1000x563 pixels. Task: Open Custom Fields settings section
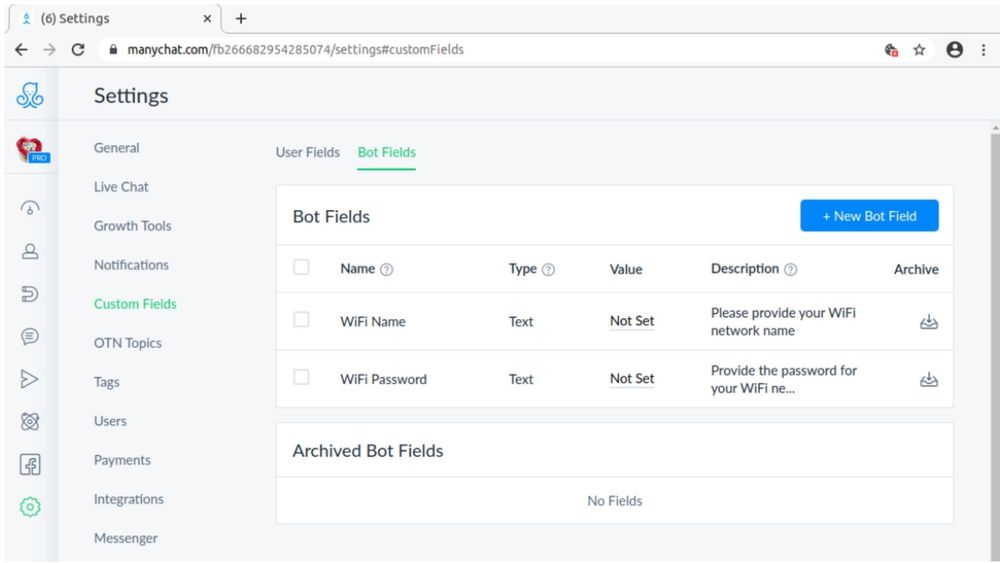[x=135, y=304]
